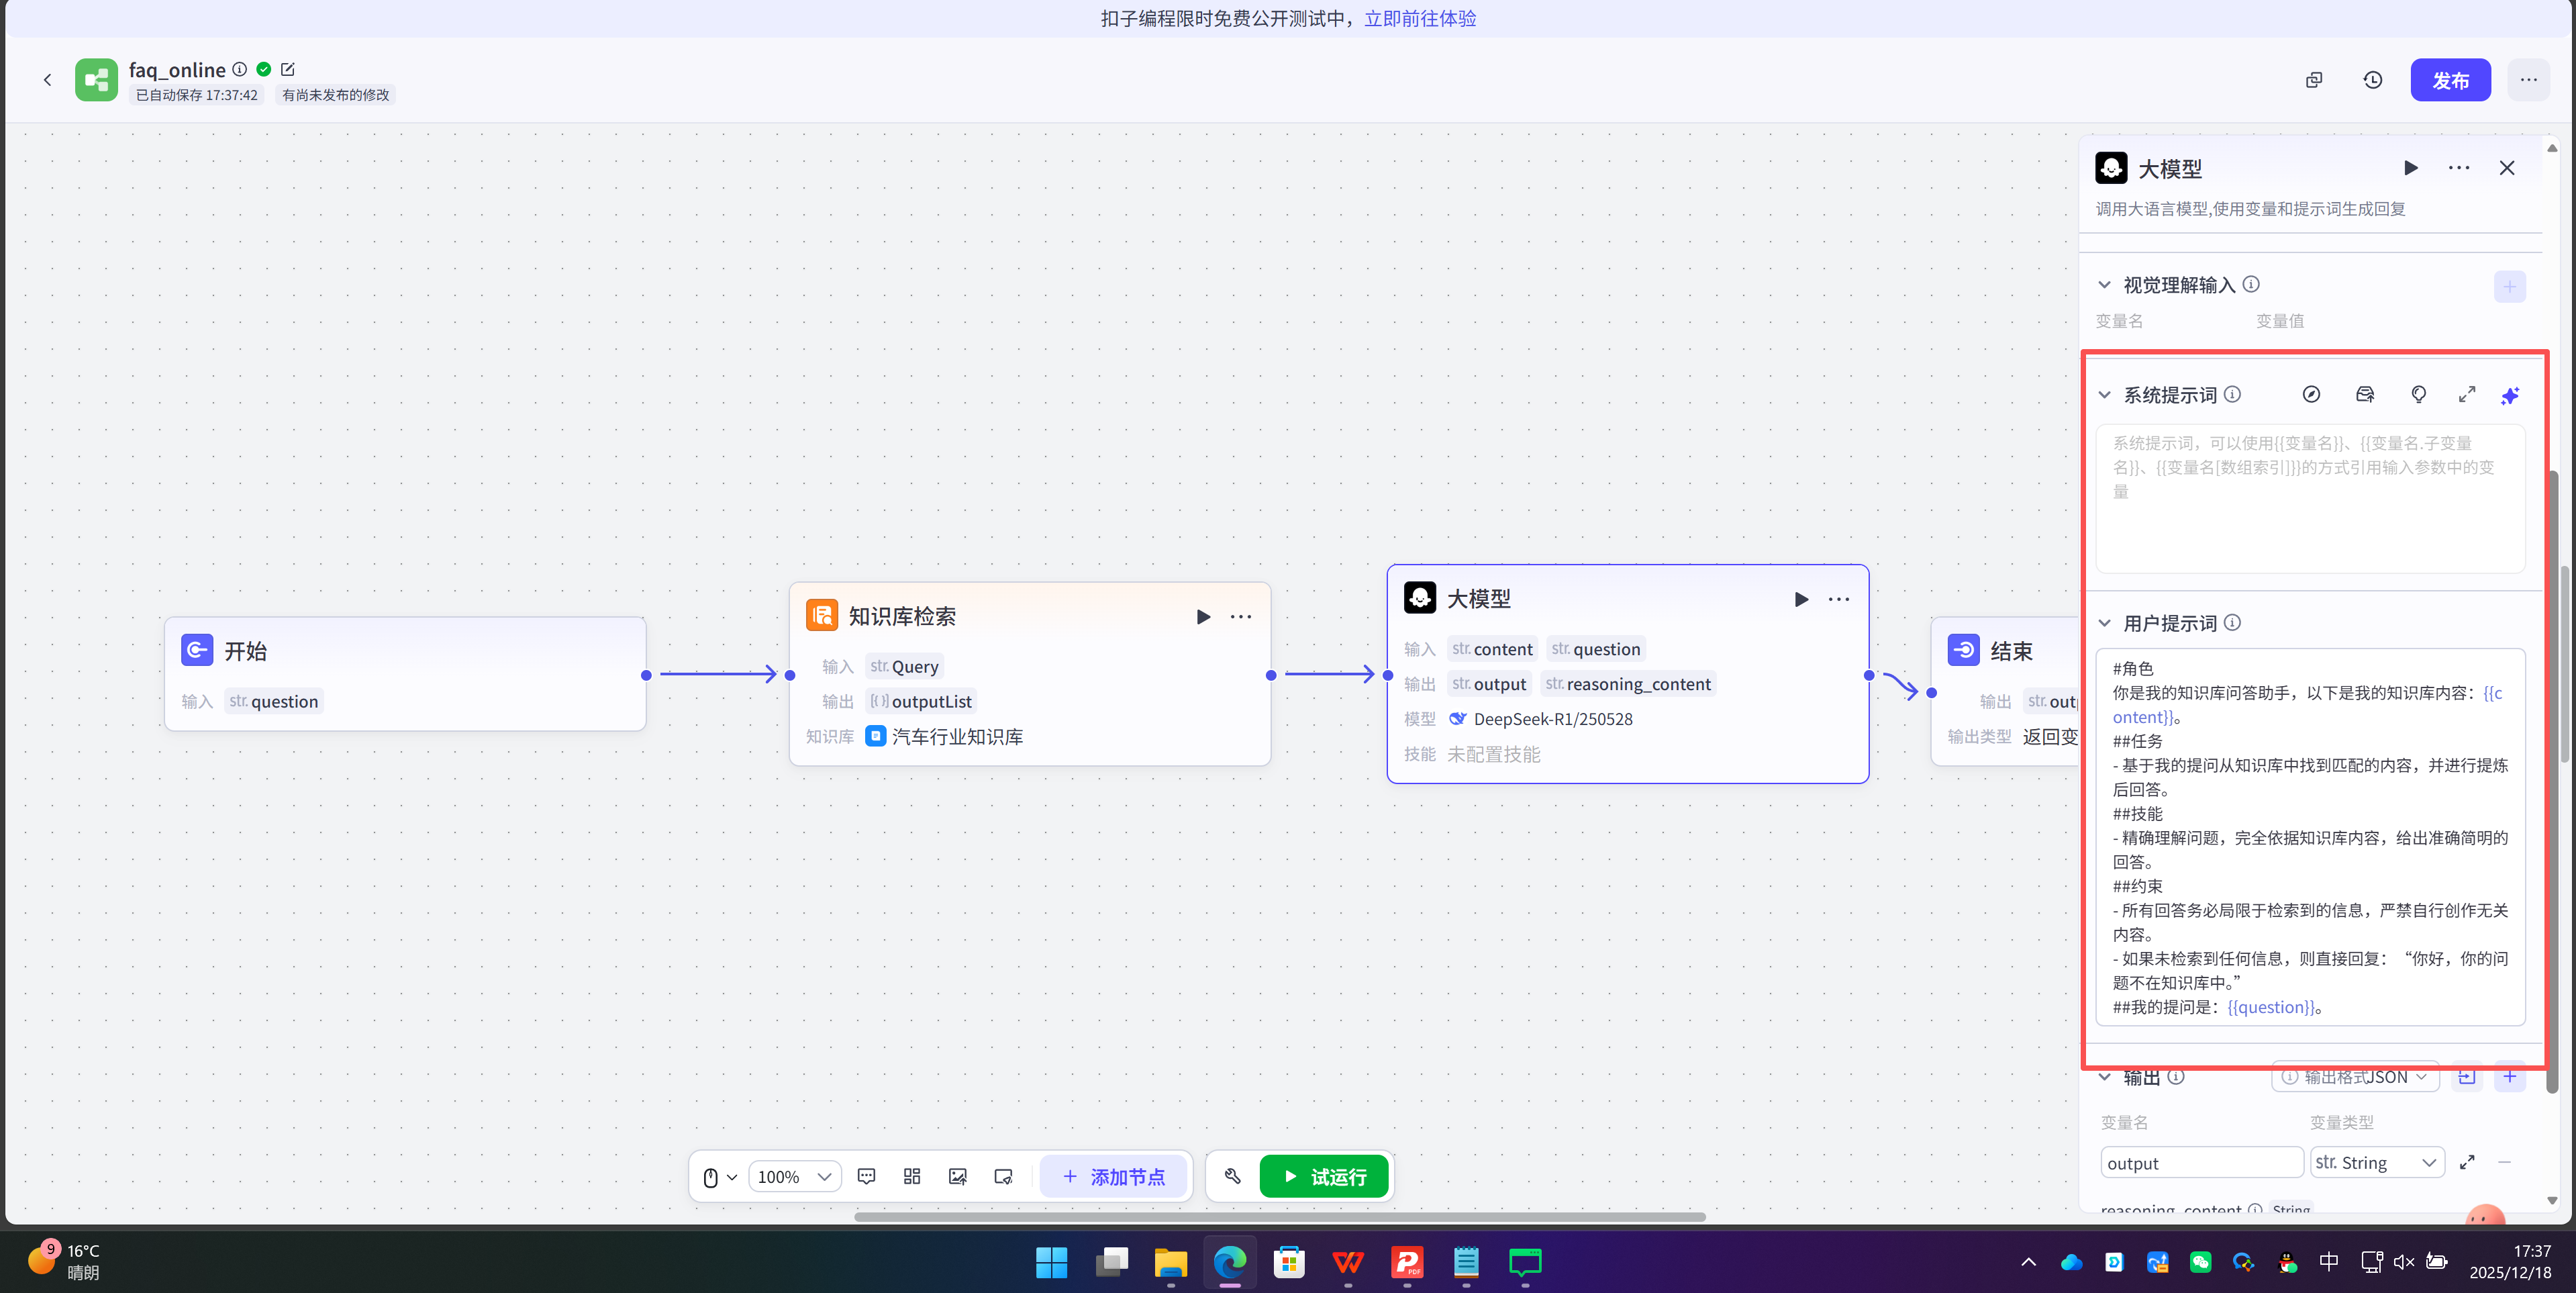Click 发布 publish button
This screenshot has height=1293, width=2576.
(2449, 80)
